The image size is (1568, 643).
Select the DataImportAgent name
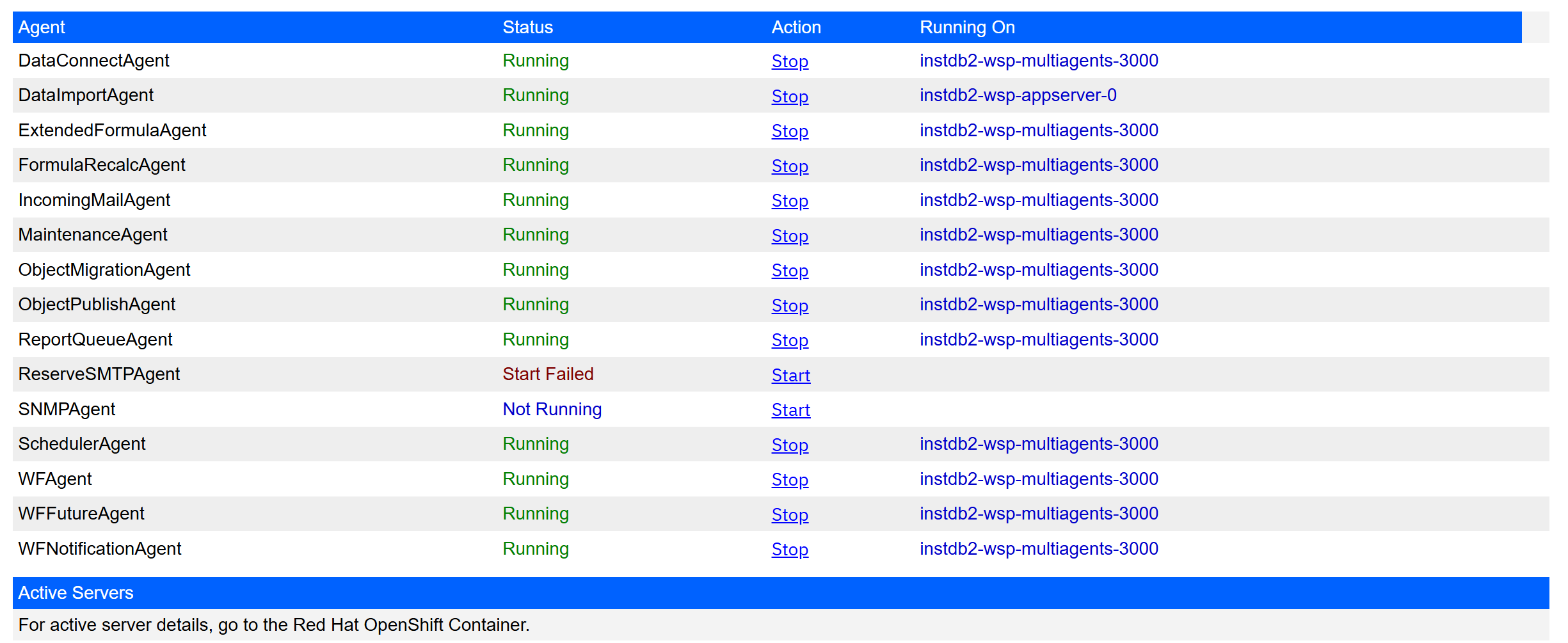[86, 95]
